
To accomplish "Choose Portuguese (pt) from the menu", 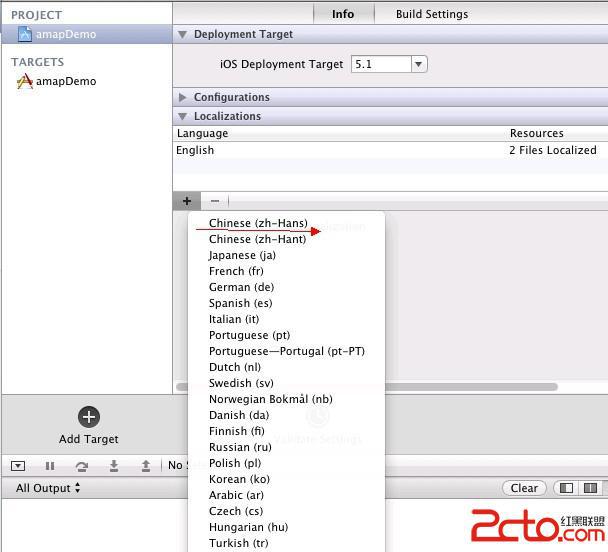I will click(x=286, y=335).
